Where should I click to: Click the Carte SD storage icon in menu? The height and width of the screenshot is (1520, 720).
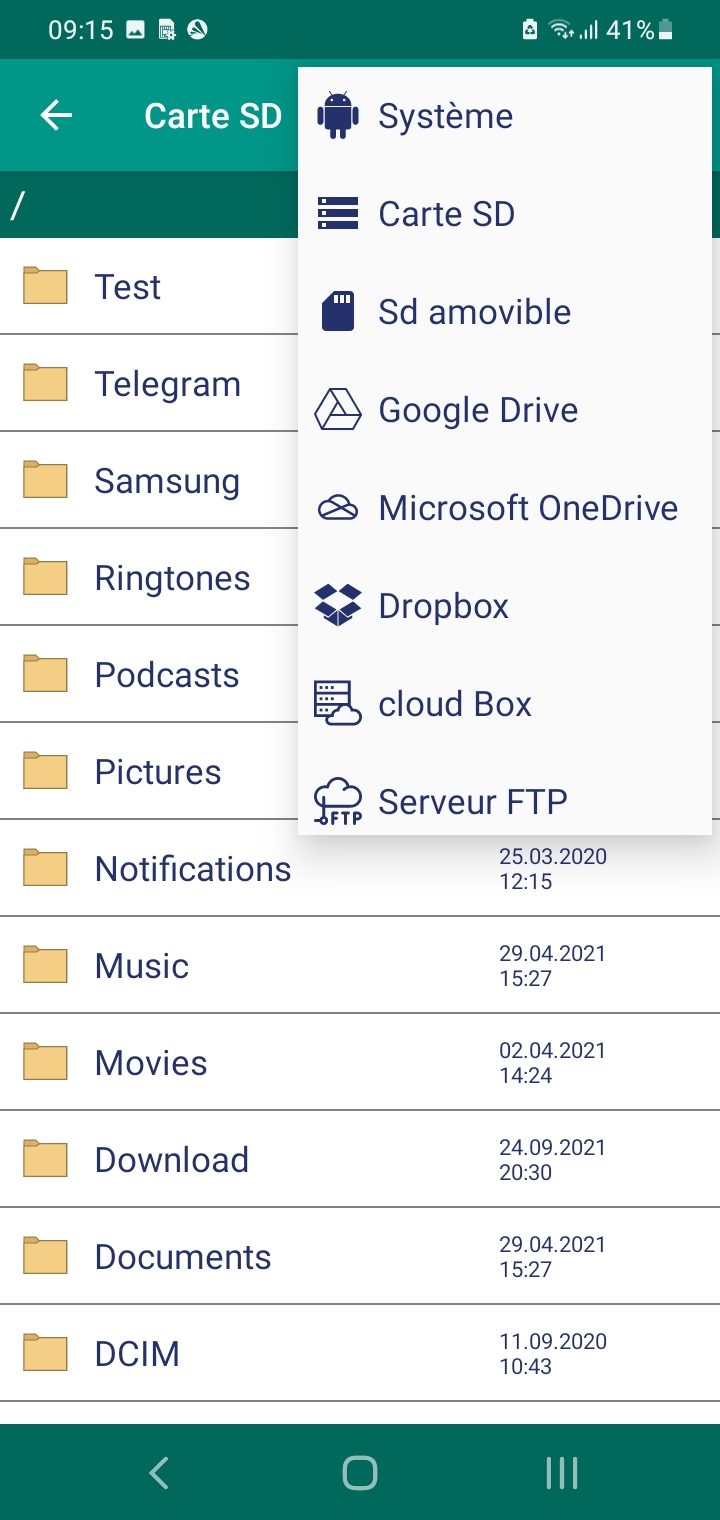(337, 214)
